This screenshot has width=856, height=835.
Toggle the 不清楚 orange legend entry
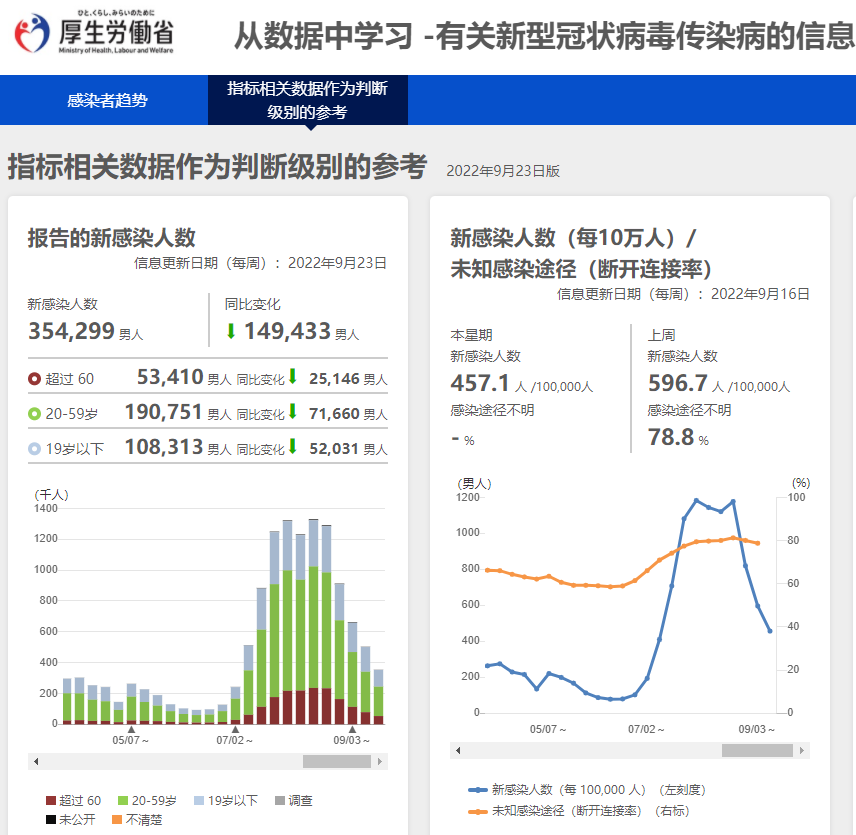(x=137, y=819)
